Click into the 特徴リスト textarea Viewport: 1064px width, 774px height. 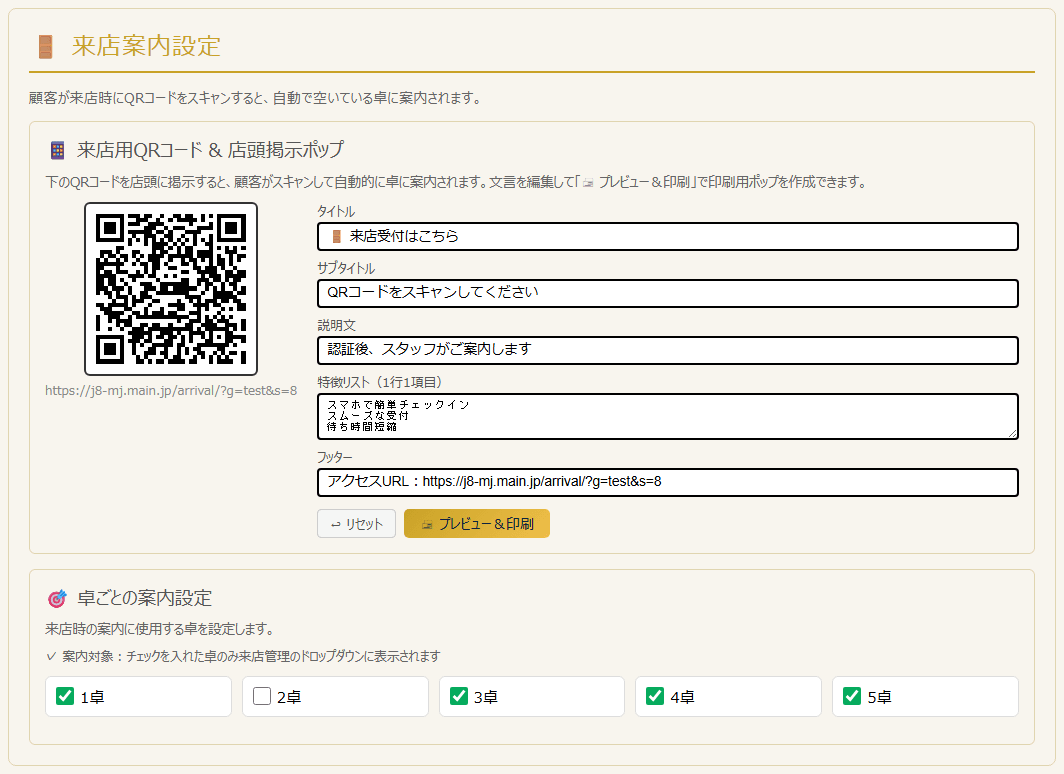(668, 417)
